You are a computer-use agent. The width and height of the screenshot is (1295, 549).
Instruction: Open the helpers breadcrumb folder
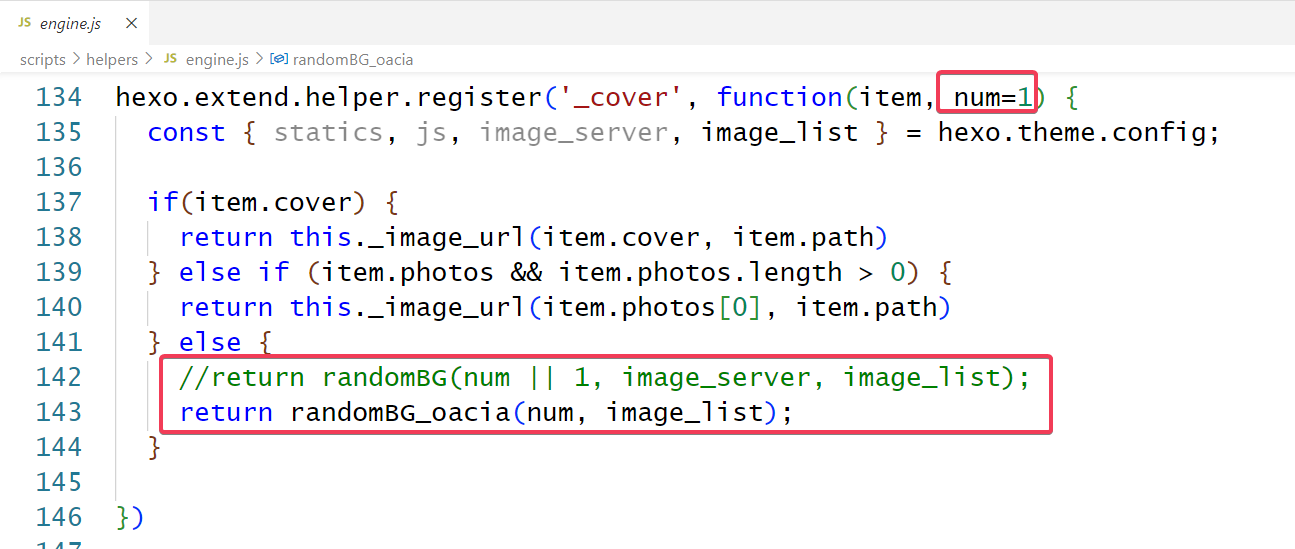112,60
